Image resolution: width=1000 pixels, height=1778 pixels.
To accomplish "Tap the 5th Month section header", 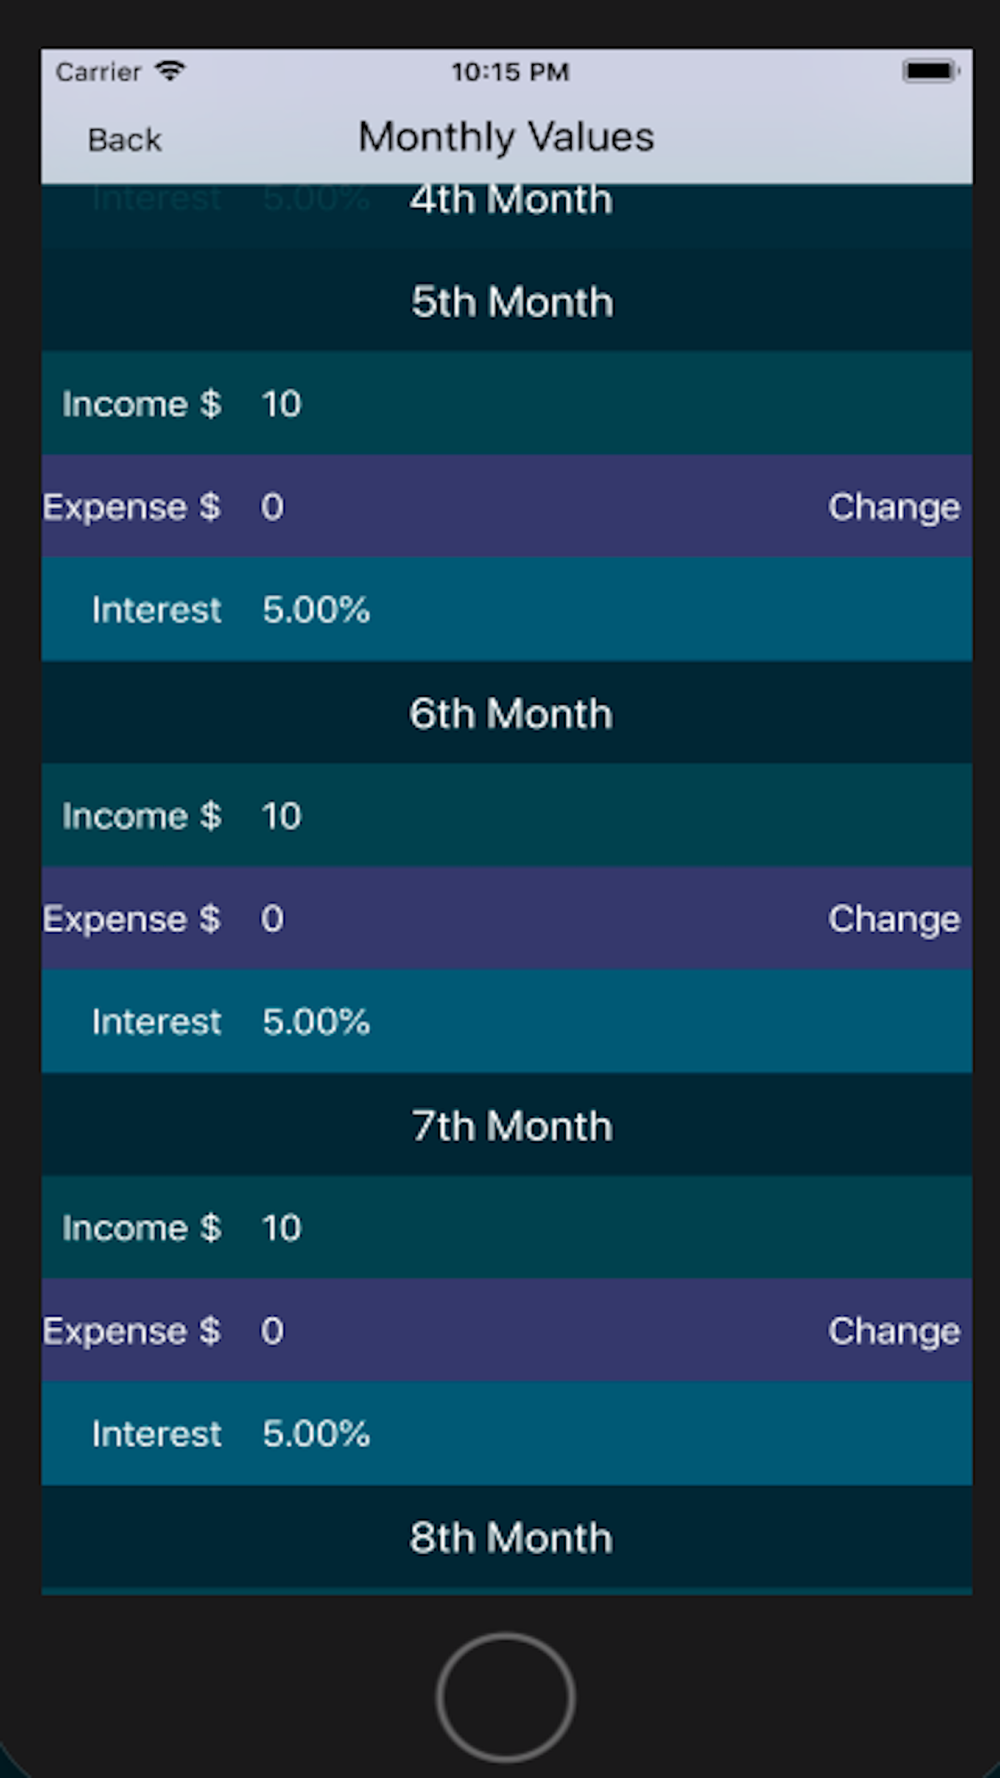I will [x=511, y=302].
